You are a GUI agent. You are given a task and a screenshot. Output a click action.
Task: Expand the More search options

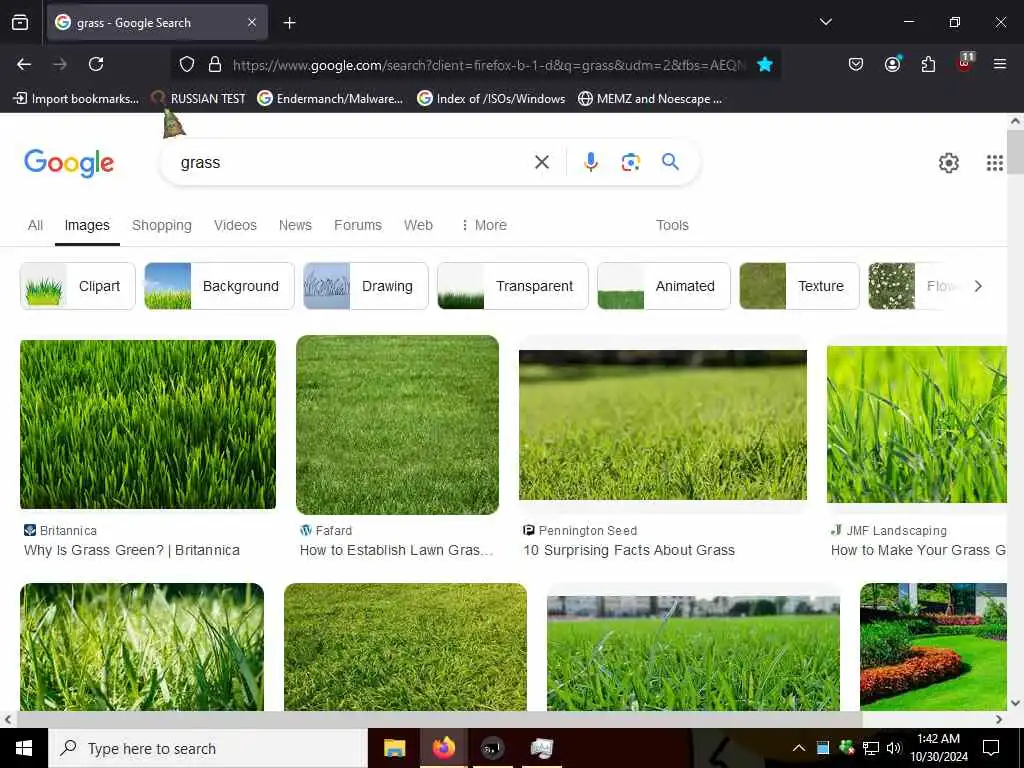484,225
